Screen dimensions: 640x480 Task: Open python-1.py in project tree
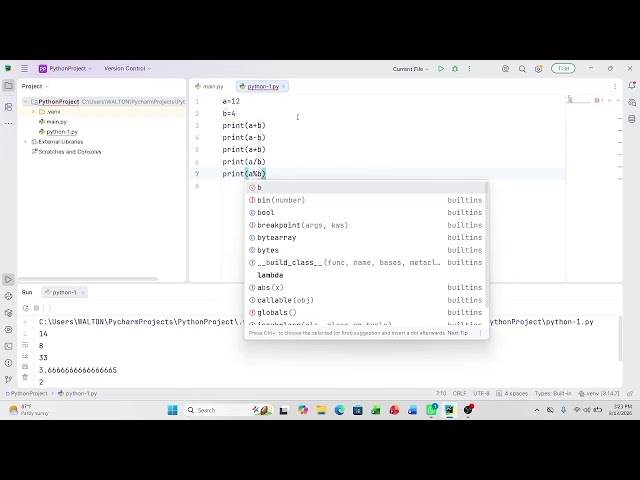pyautogui.click(x=58, y=132)
